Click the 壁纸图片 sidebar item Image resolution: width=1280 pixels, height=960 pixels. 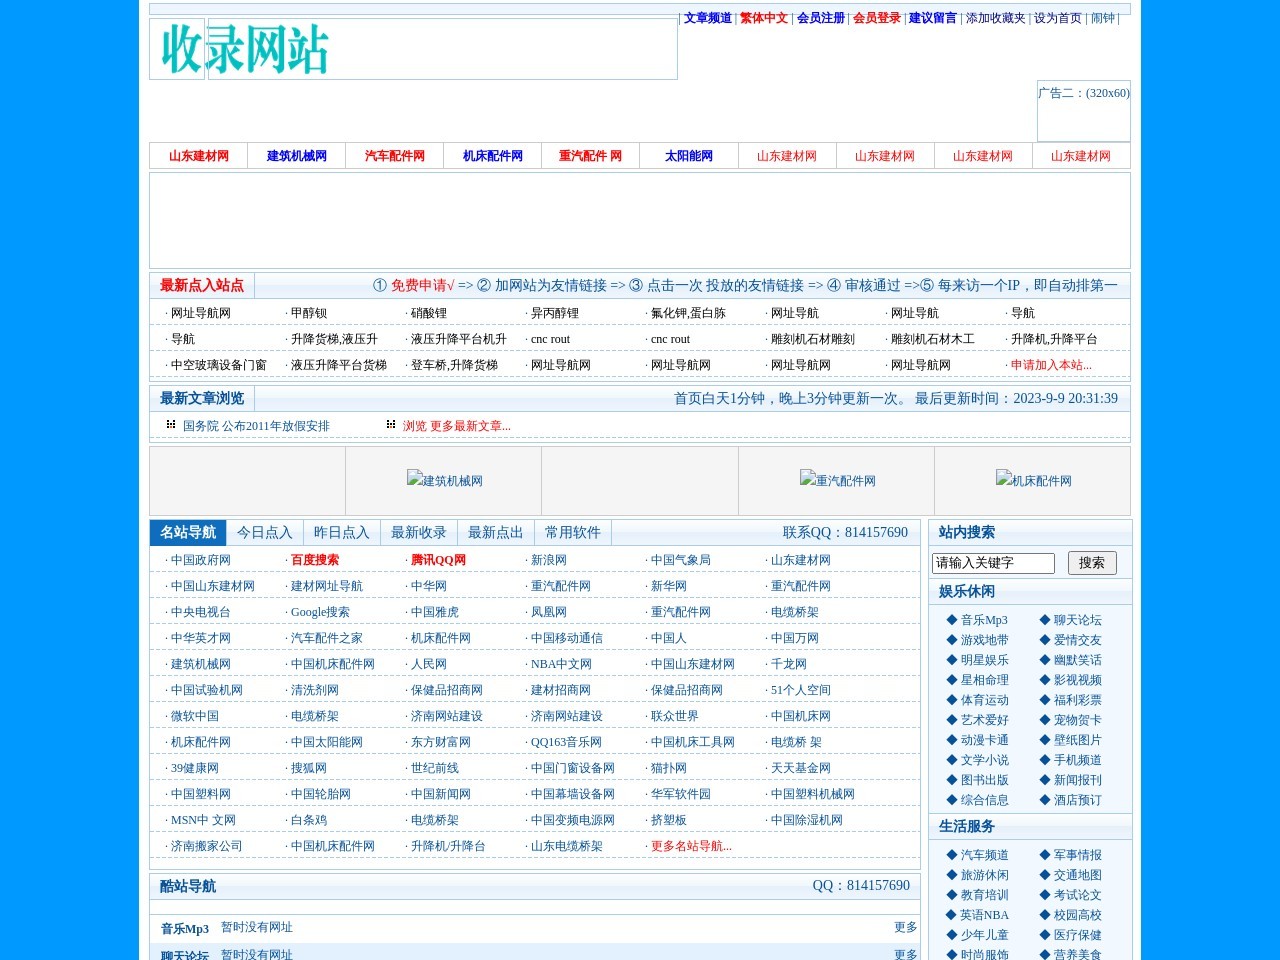coord(1076,740)
